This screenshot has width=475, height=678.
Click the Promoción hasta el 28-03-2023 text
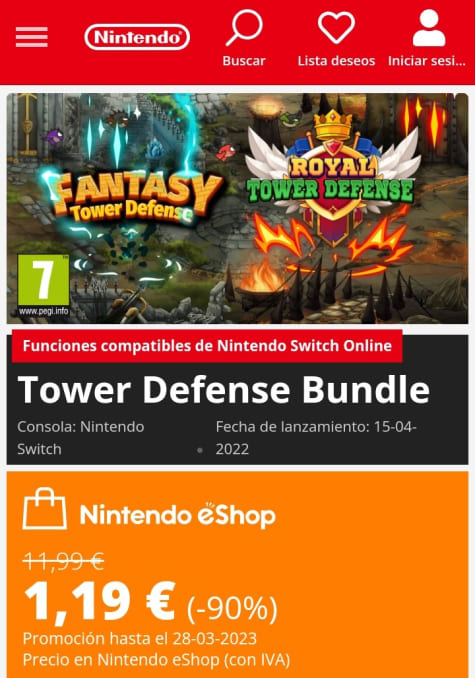click(x=140, y=638)
